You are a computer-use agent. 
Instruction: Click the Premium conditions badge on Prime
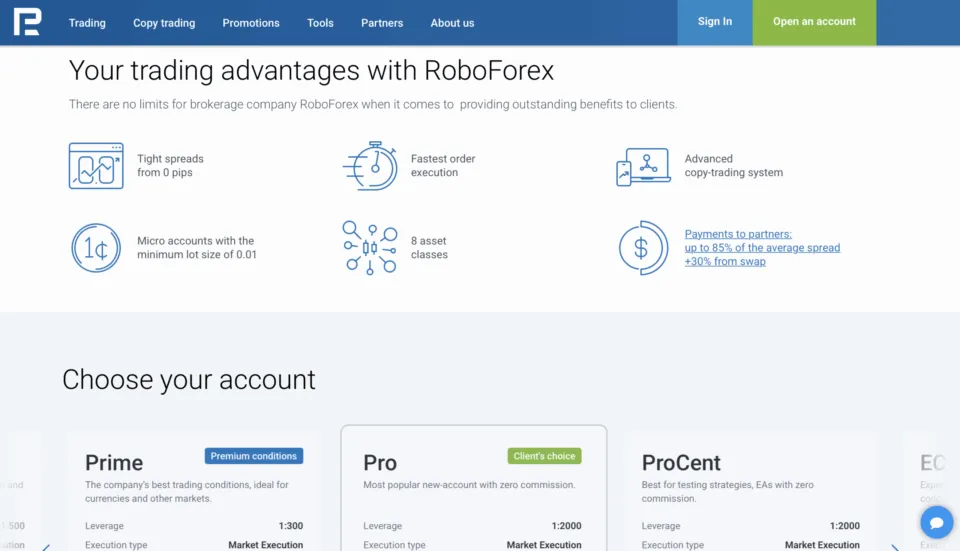click(254, 456)
